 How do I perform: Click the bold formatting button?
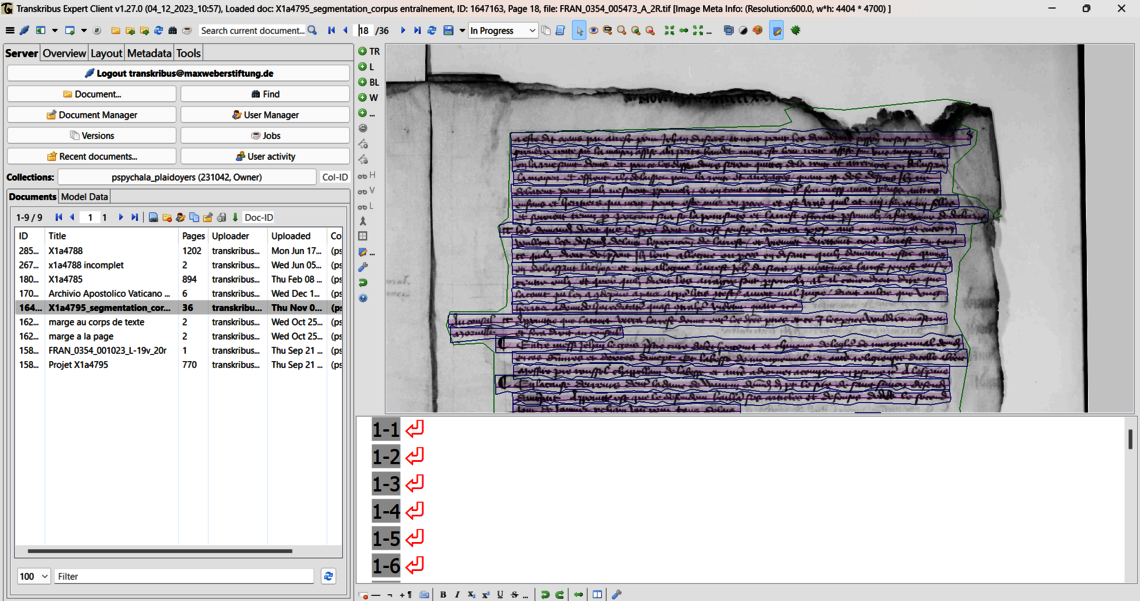pyautogui.click(x=443, y=595)
